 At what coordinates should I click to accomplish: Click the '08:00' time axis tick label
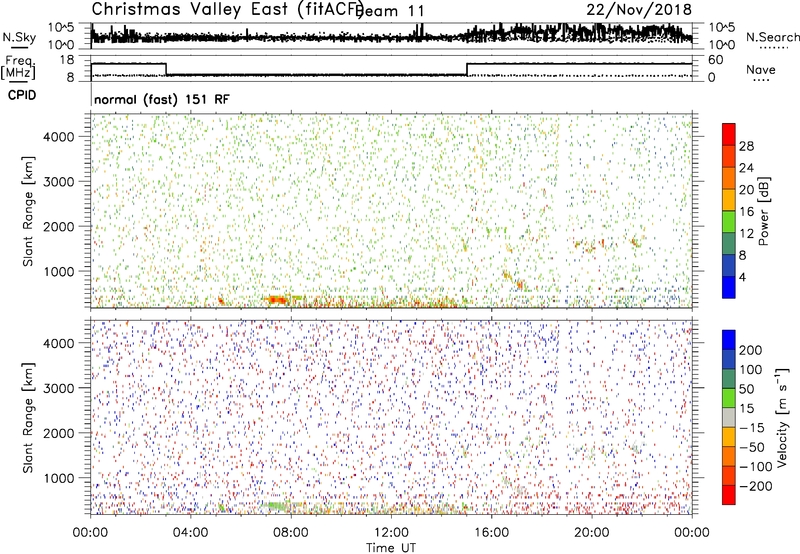click(291, 533)
